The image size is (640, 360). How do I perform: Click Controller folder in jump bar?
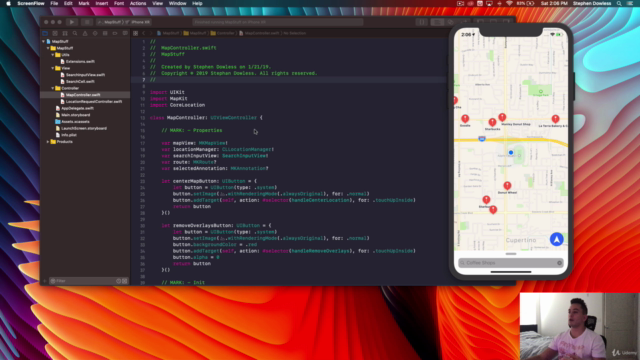[222, 33]
